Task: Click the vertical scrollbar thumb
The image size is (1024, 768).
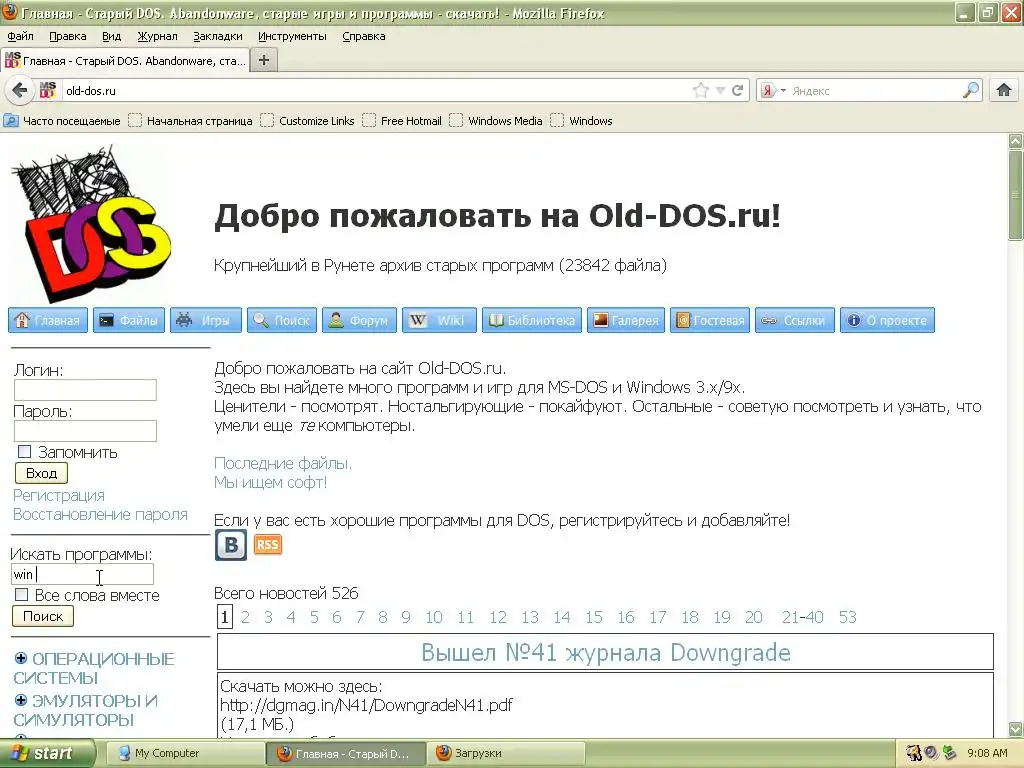Action: 1016,195
